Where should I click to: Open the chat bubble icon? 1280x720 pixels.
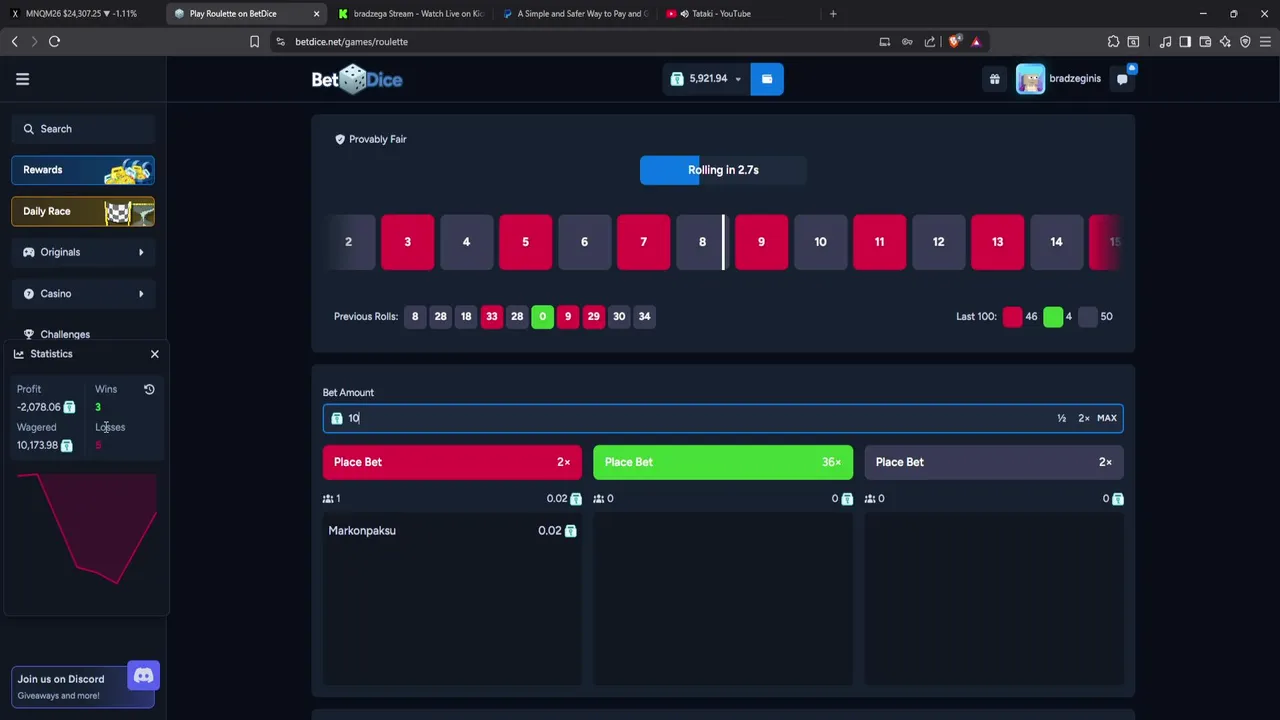click(1123, 79)
